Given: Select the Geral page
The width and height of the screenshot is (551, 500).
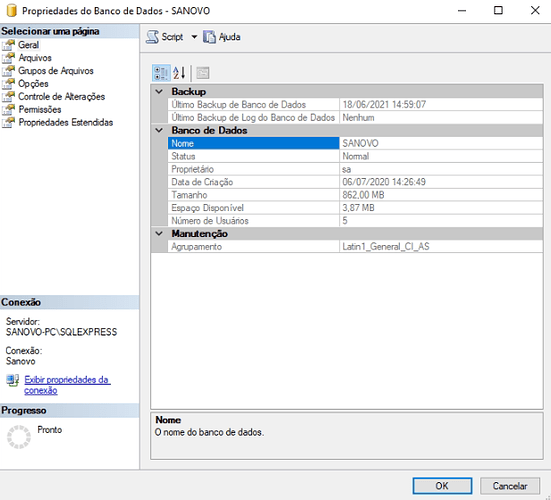Looking at the screenshot, I should tap(28, 45).
